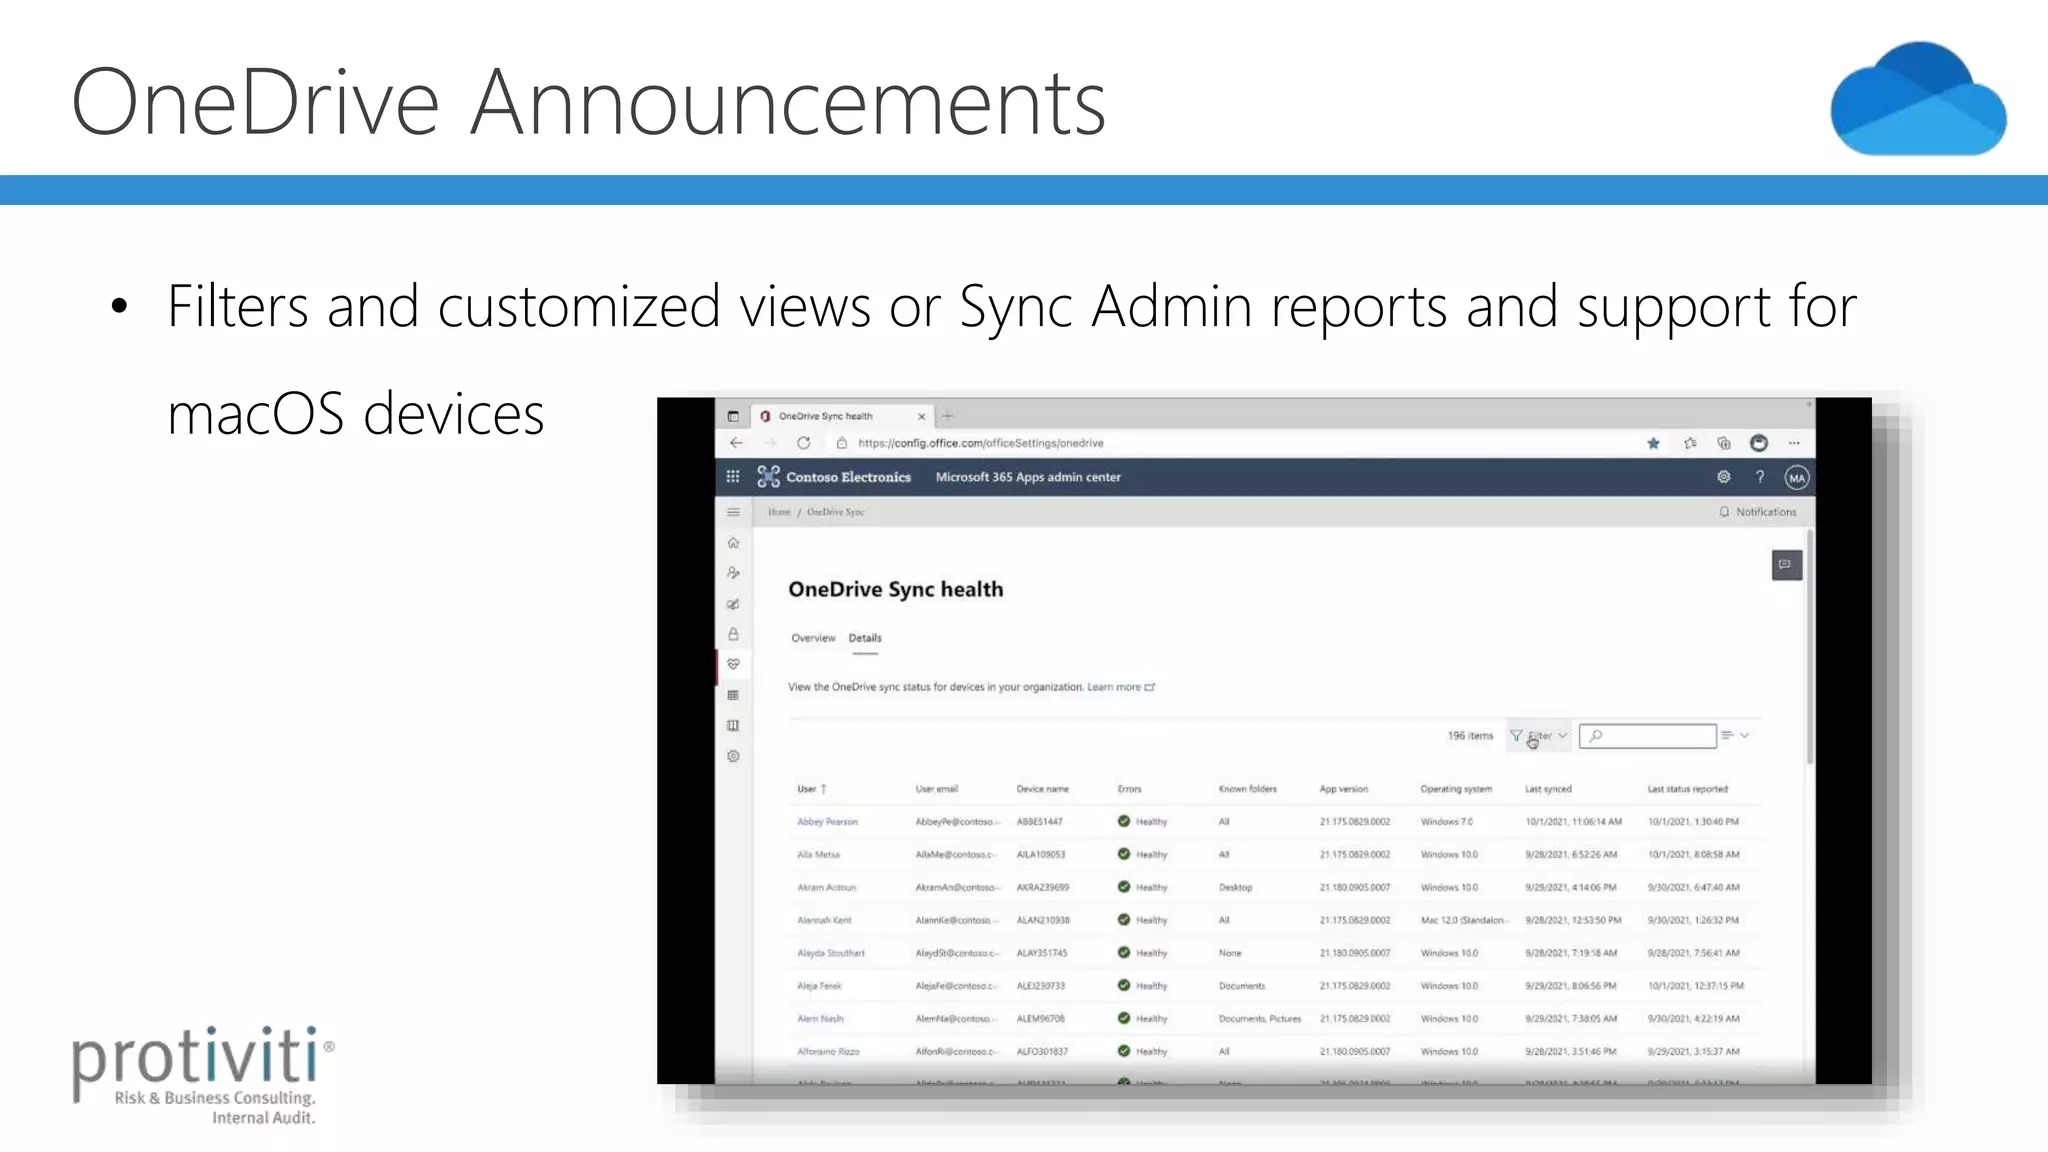2048x1152 pixels.
Task: Click Windows 7.0 operating system cell
Action: (1446, 822)
